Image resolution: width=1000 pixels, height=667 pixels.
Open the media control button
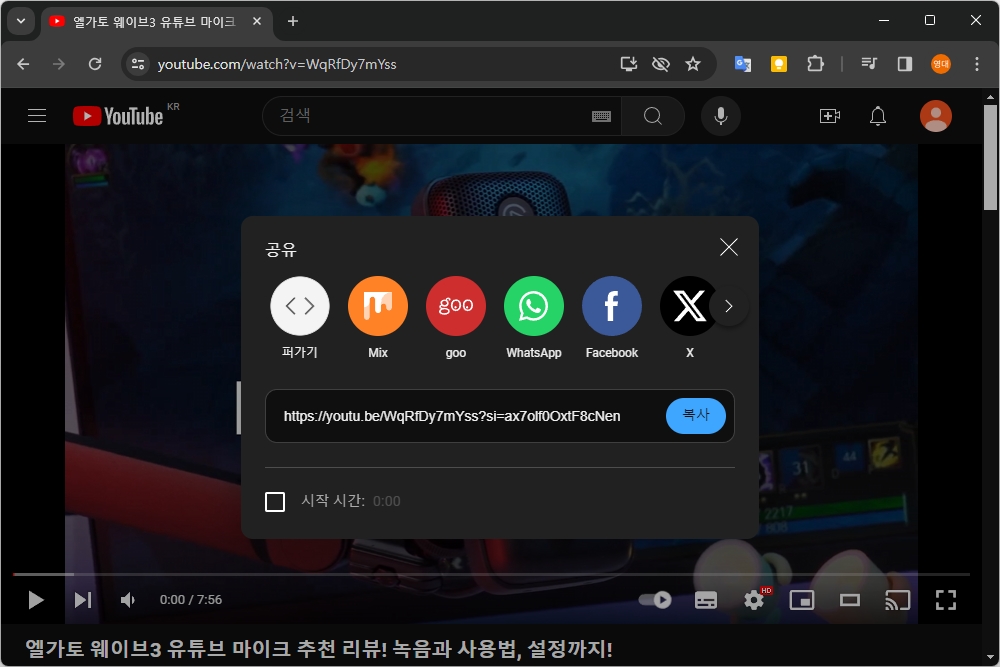[x=869, y=64]
